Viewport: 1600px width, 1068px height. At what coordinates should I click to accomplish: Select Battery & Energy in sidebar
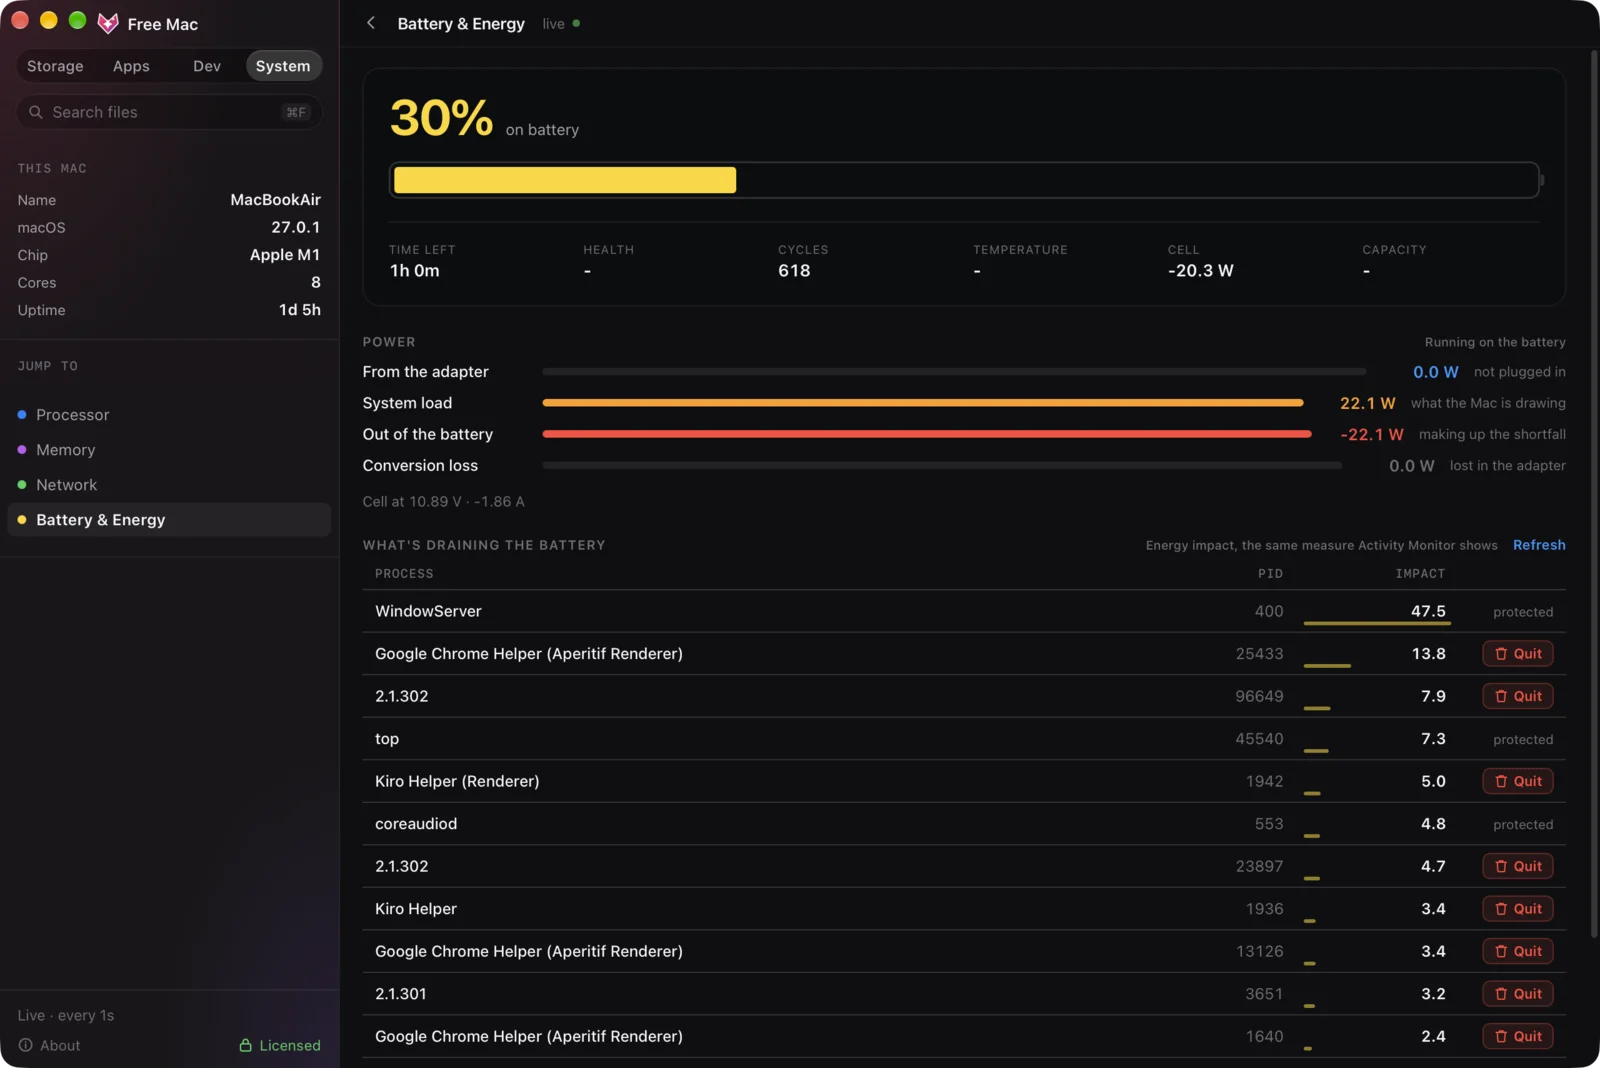(169, 520)
